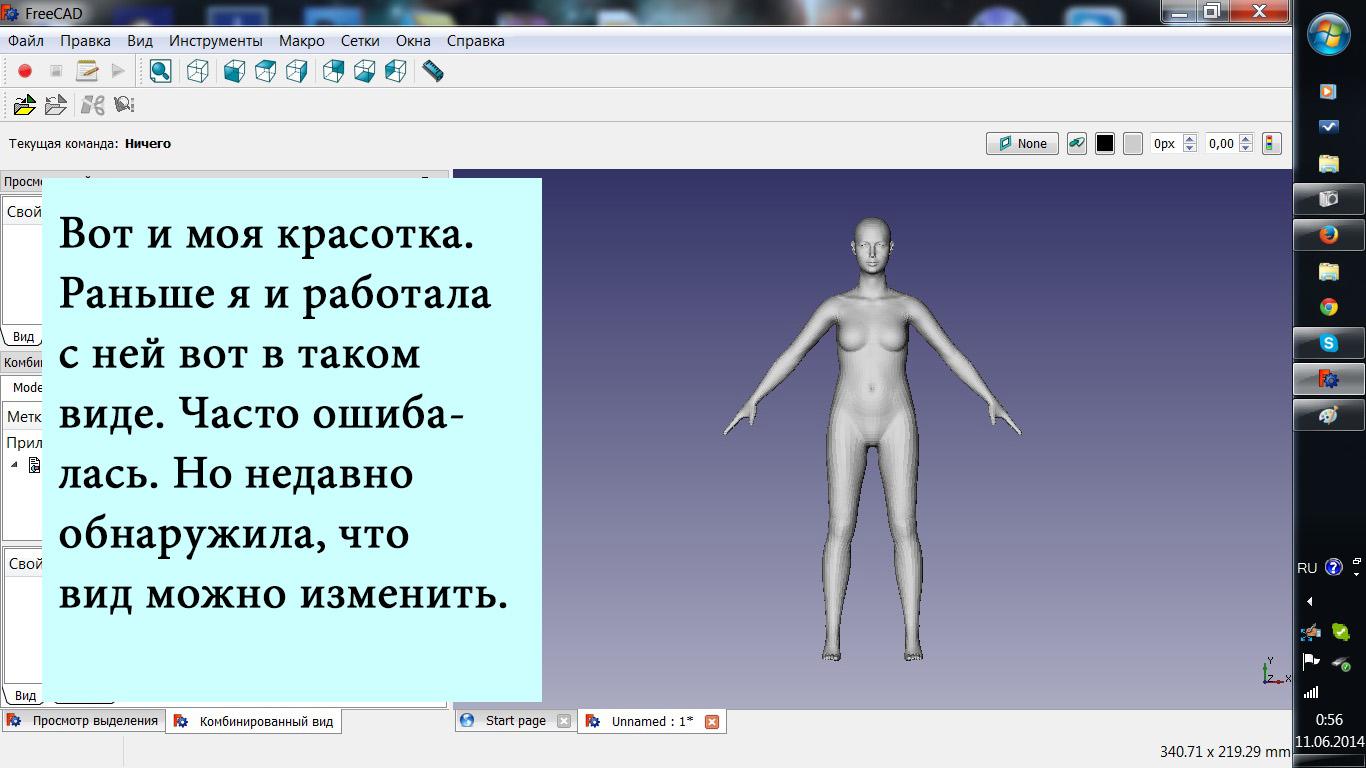The width and height of the screenshot is (1366, 768).
Task: Select Вид tab just above Комби panel header
Action: click(24, 337)
